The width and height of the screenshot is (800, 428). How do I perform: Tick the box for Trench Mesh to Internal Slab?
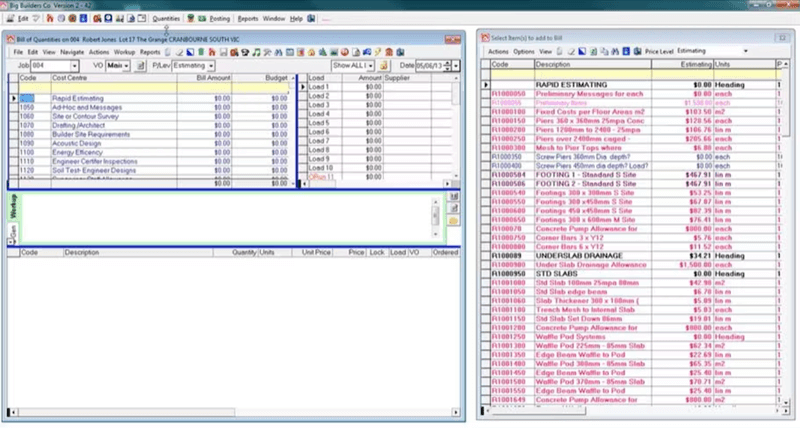tap(485, 310)
